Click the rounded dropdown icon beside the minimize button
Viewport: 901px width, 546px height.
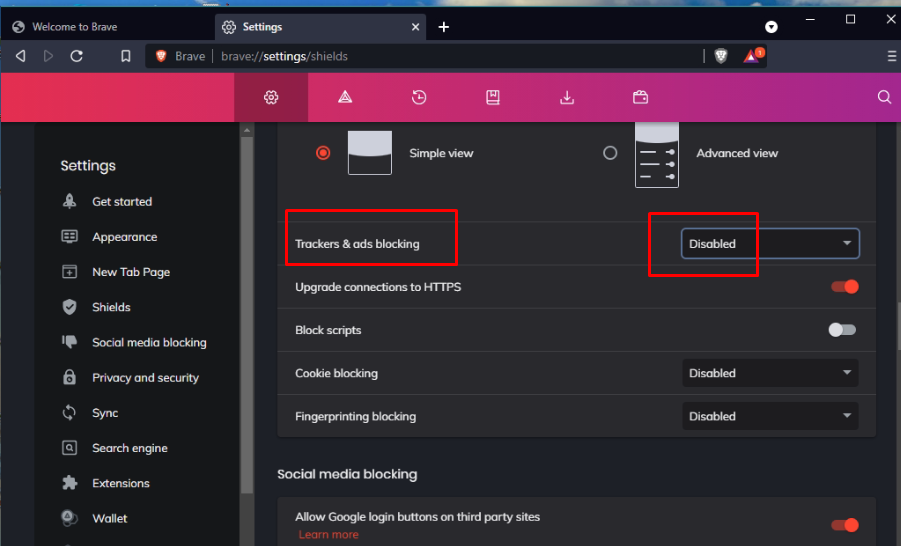[x=771, y=27]
